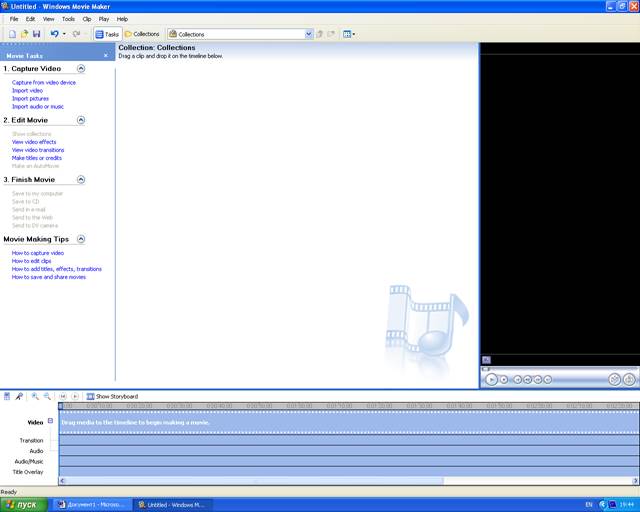Open the Clip menu
640x512 pixels.
[x=87, y=19]
